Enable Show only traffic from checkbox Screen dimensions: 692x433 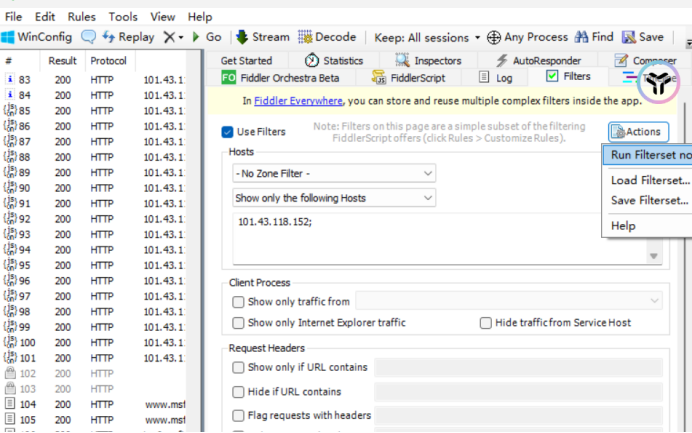[238, 302]
